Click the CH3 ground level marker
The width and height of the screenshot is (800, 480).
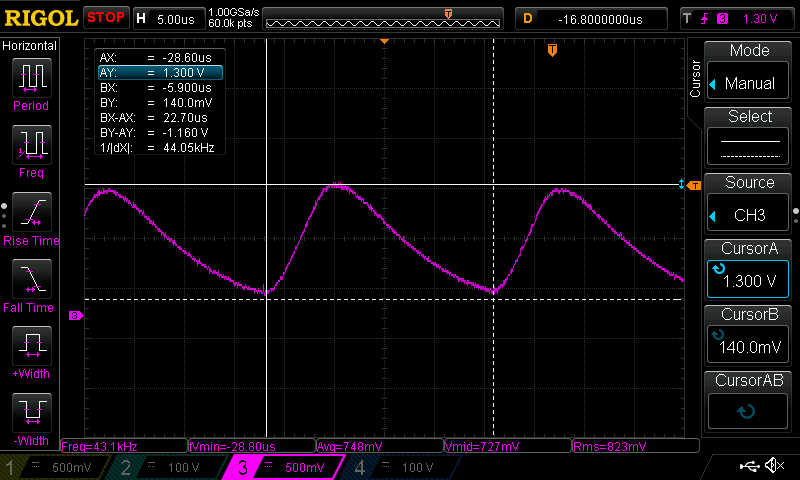76,316
